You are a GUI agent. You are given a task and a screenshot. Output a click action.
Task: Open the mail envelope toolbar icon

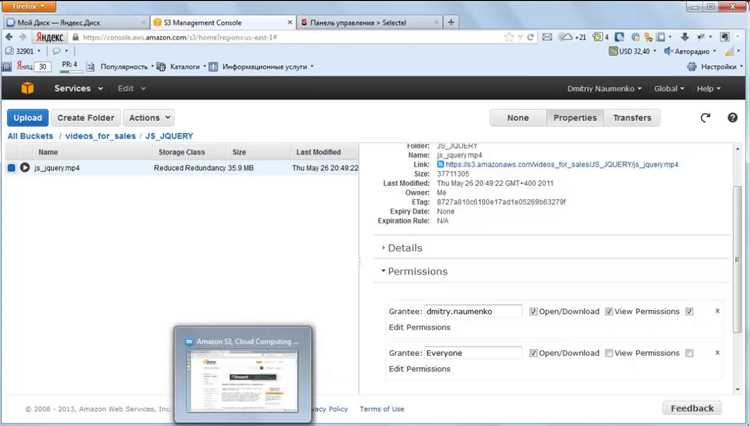click(547, 37)
